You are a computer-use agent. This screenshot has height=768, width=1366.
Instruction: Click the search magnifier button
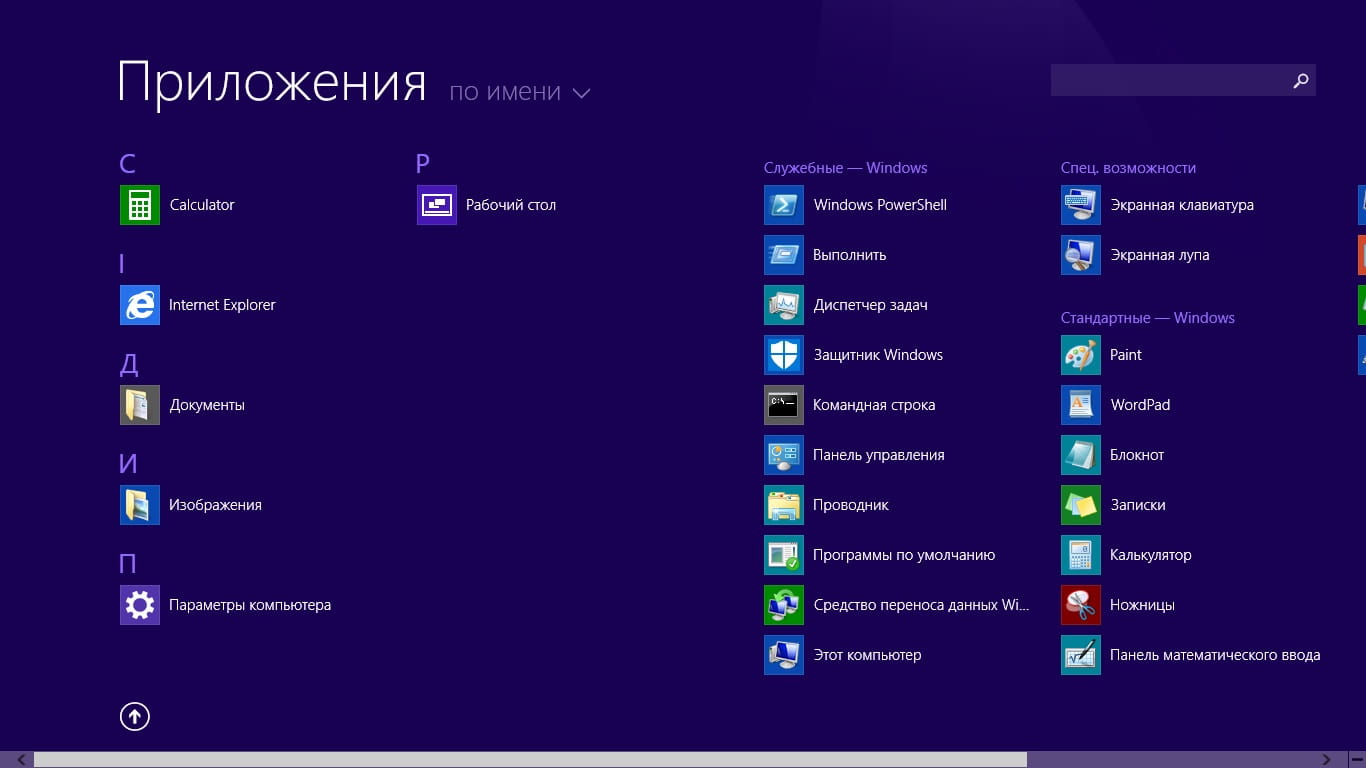[1301, 81]
